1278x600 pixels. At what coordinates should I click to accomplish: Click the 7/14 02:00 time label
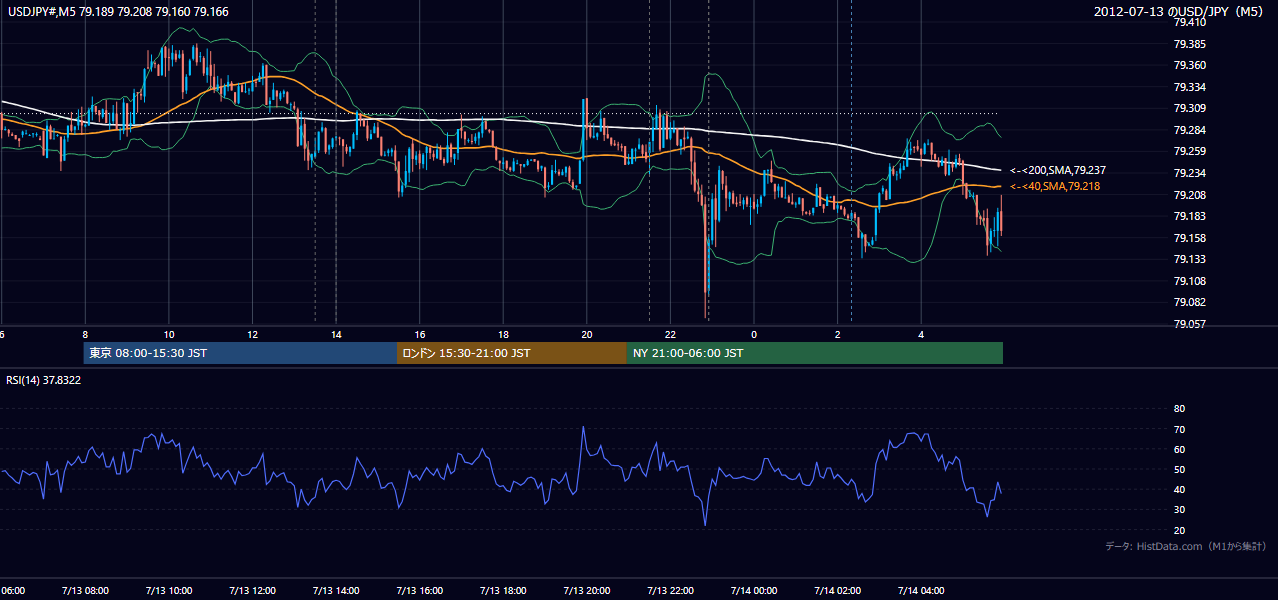838,591
